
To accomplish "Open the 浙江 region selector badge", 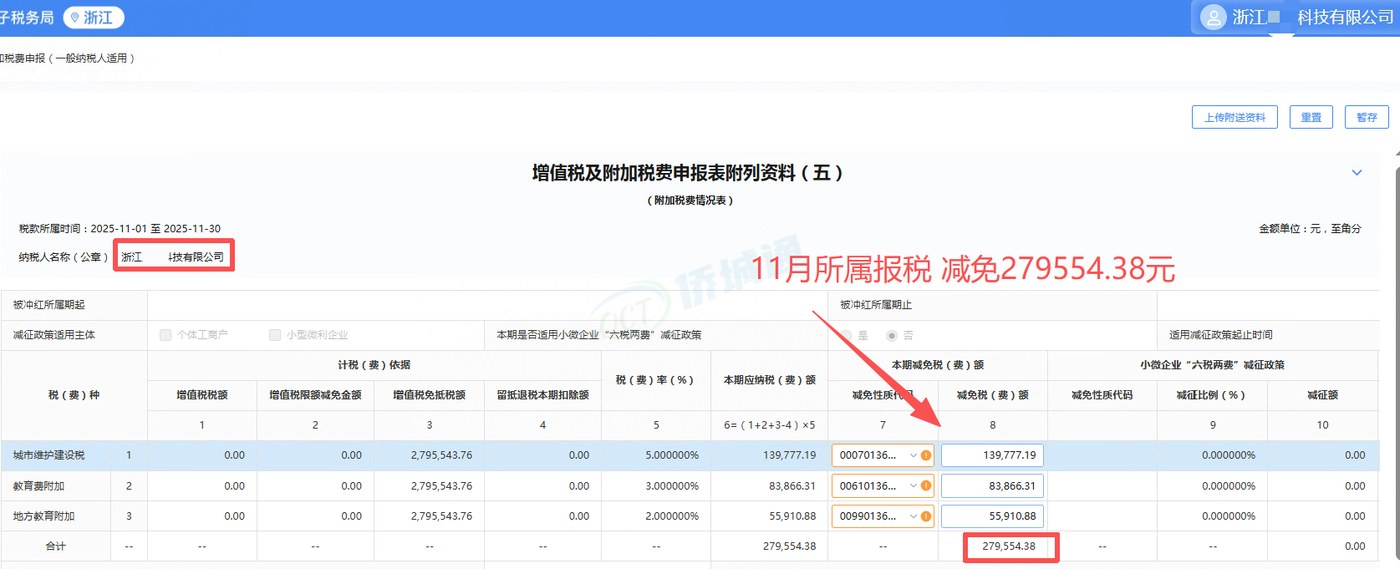I will pos(94,17).
